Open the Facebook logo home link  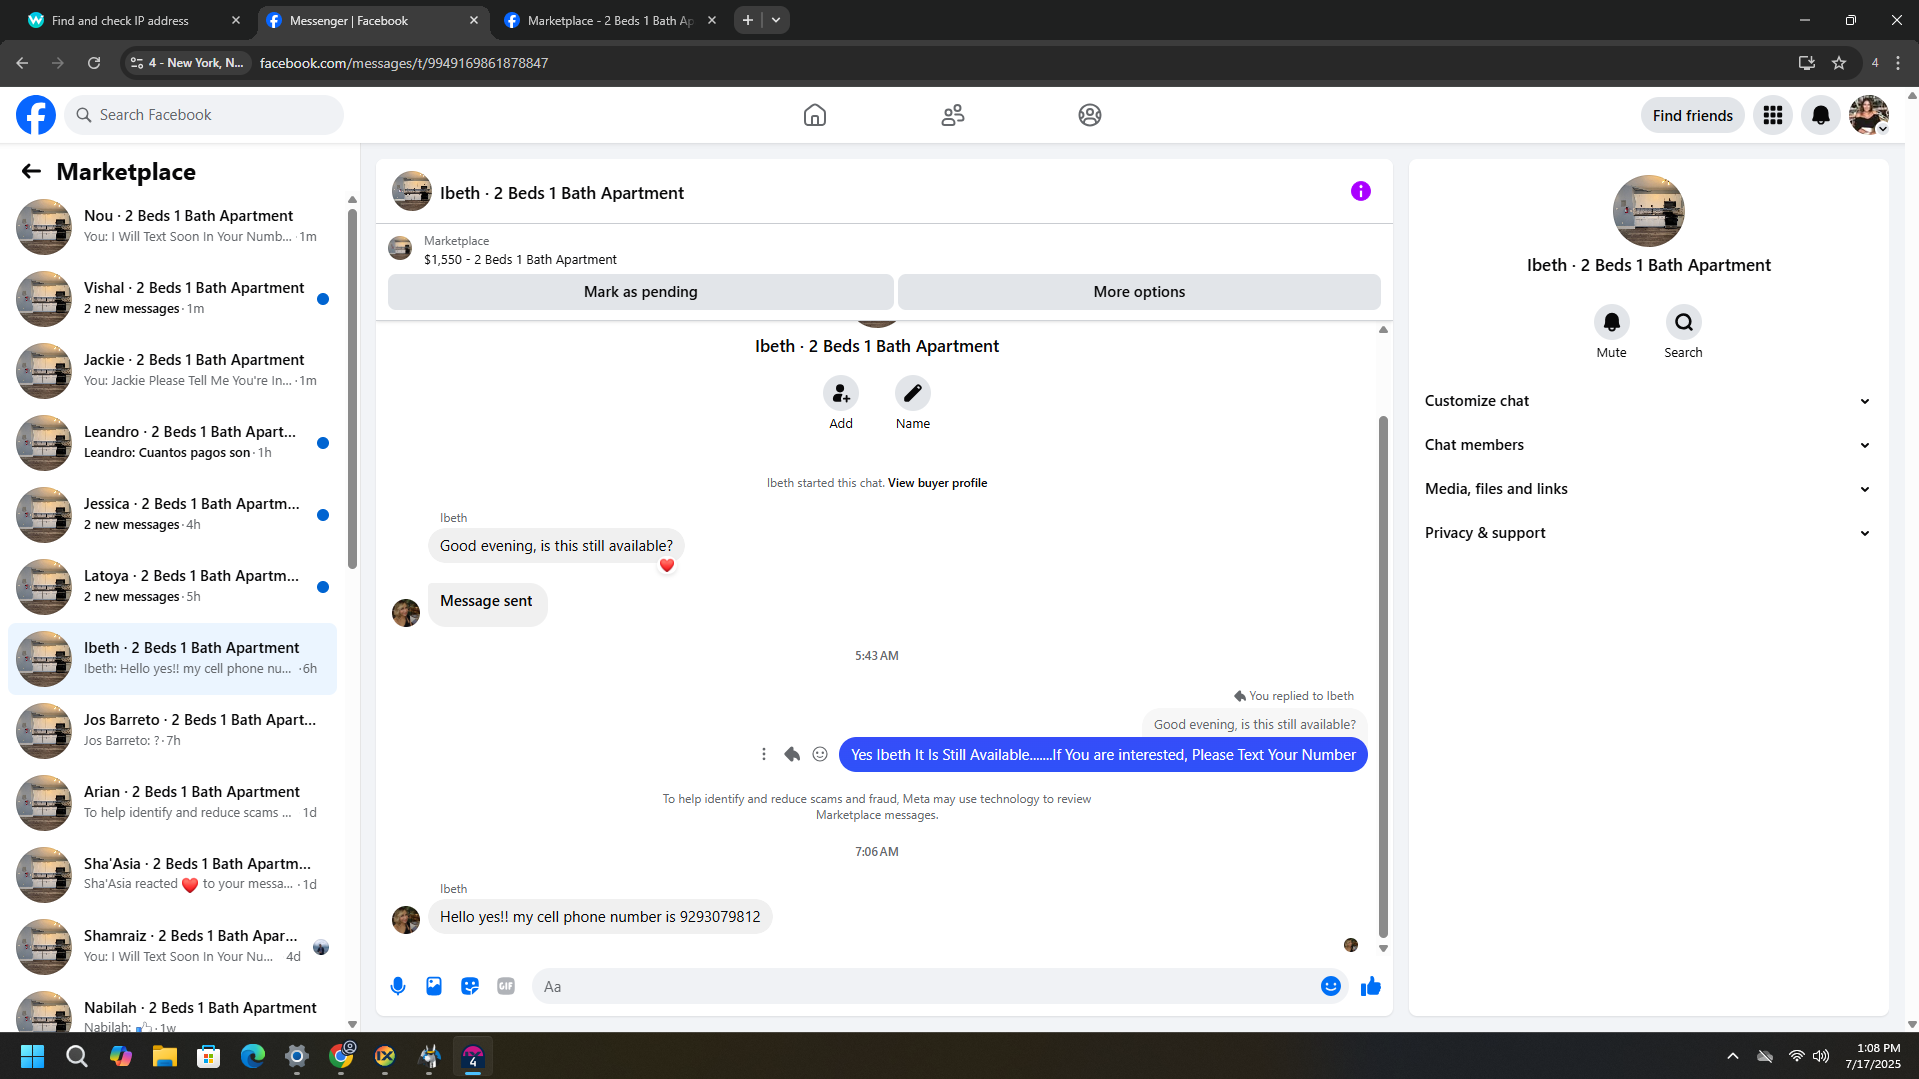point(36,115)
